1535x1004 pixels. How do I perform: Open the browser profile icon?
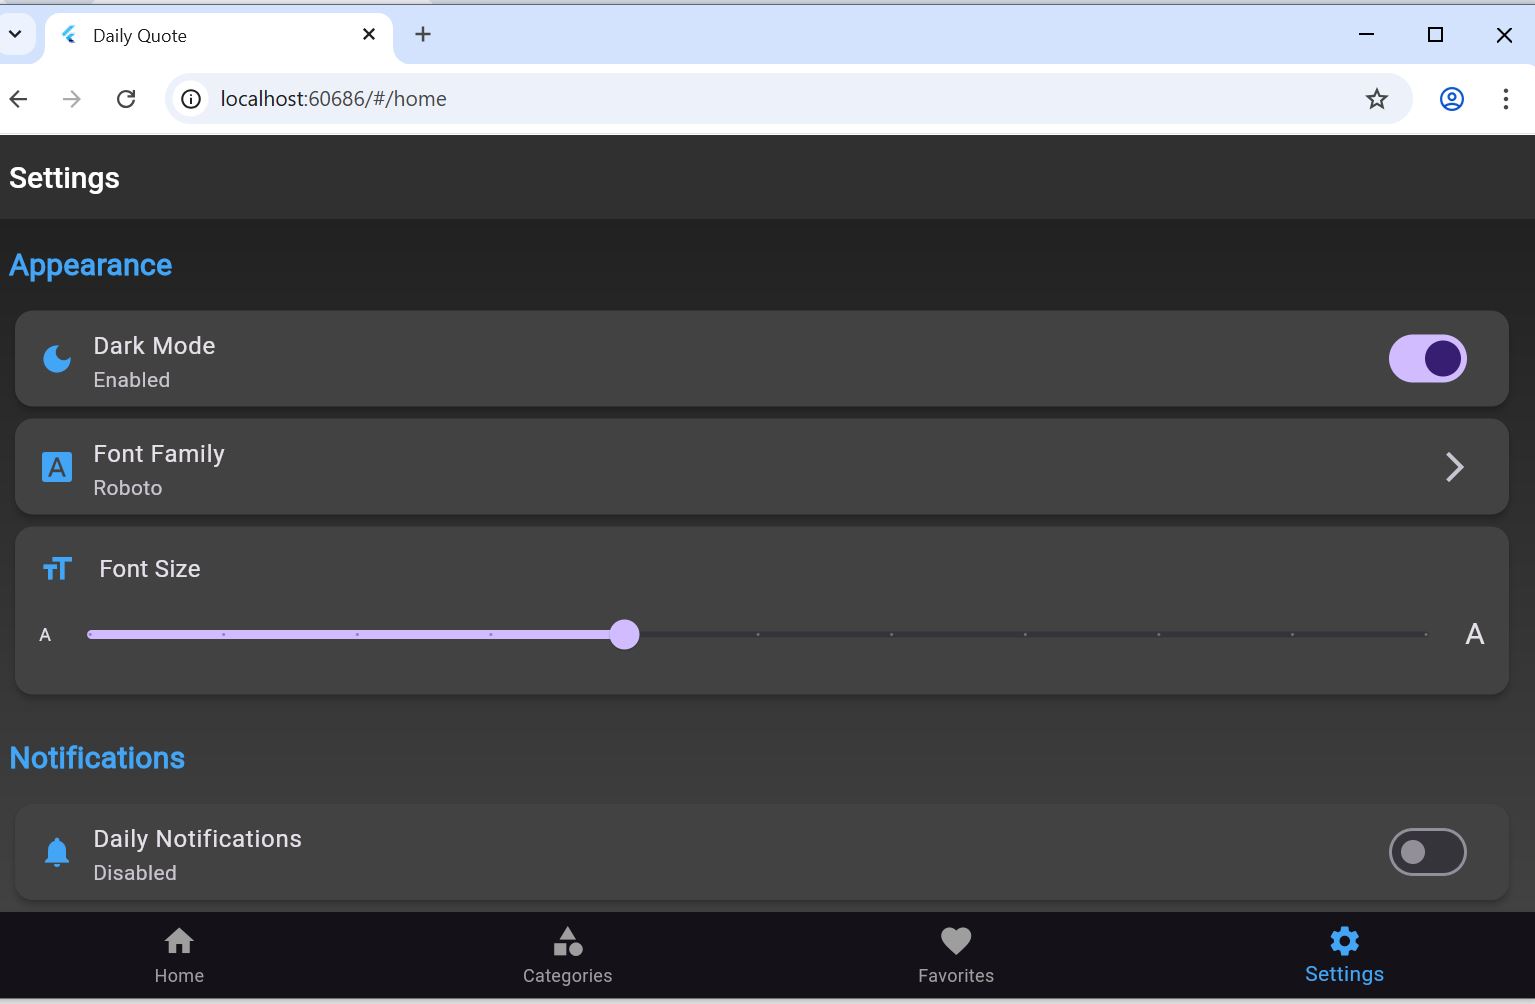[x=1451, y=99]
